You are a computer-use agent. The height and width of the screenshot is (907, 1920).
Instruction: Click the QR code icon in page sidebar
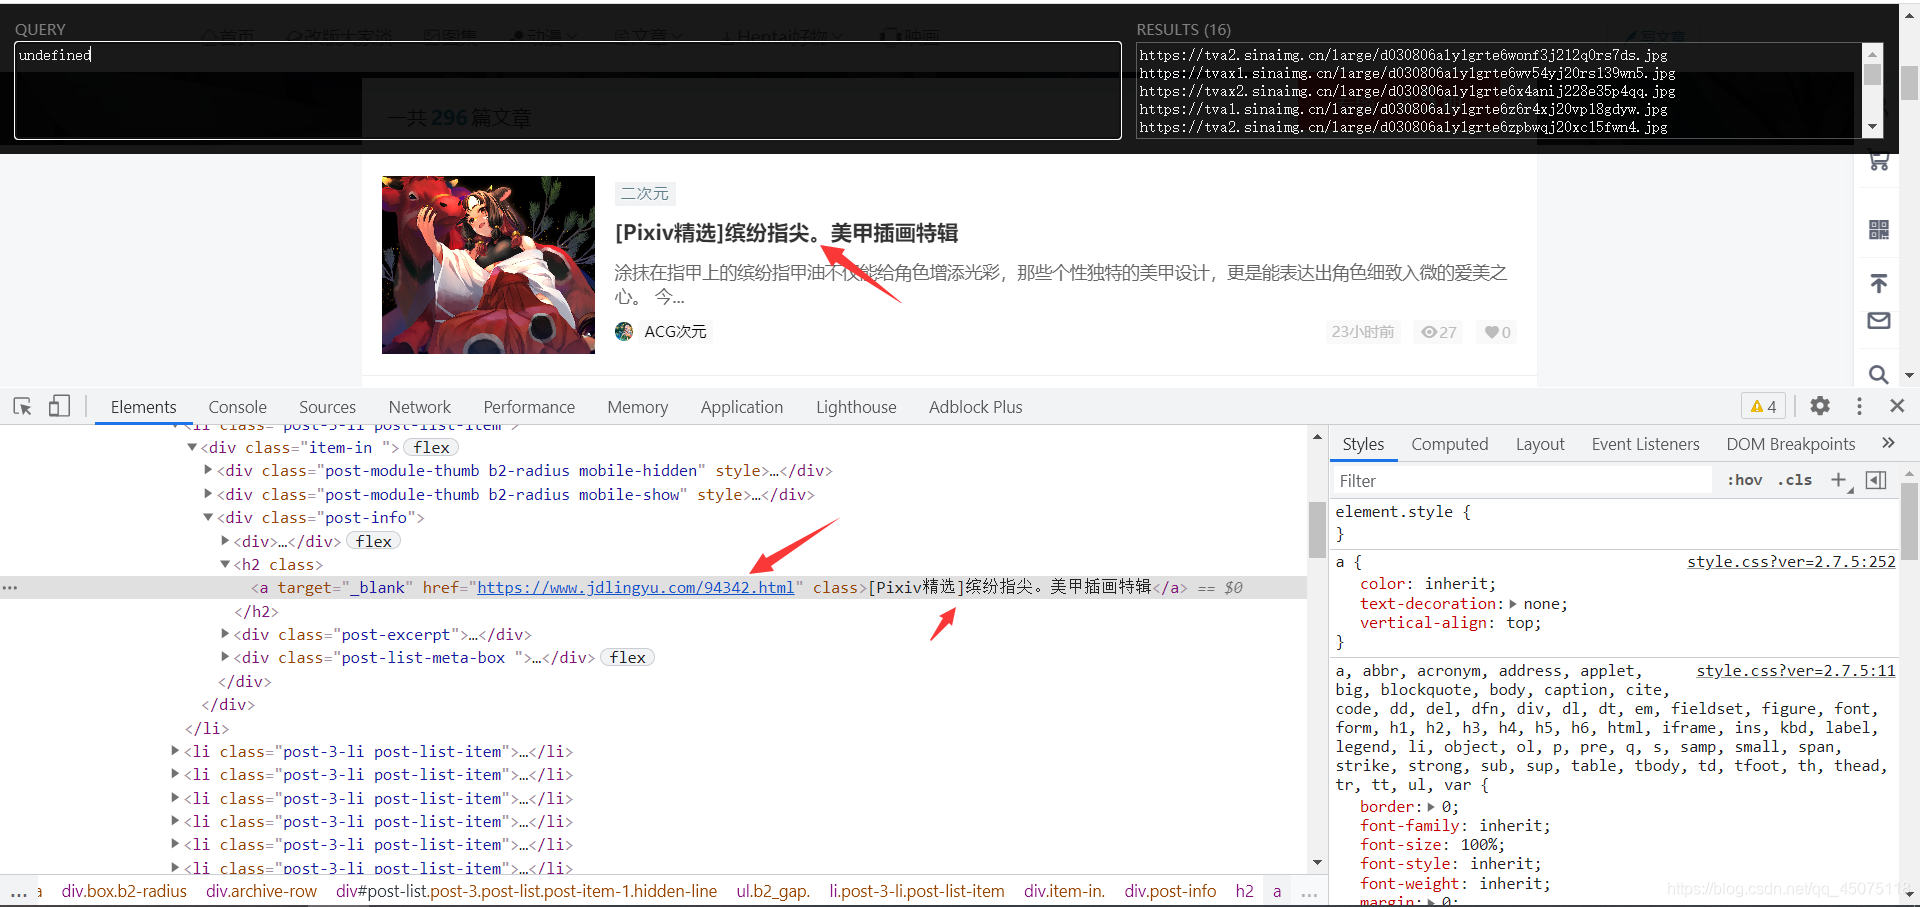click(1879, 230)
